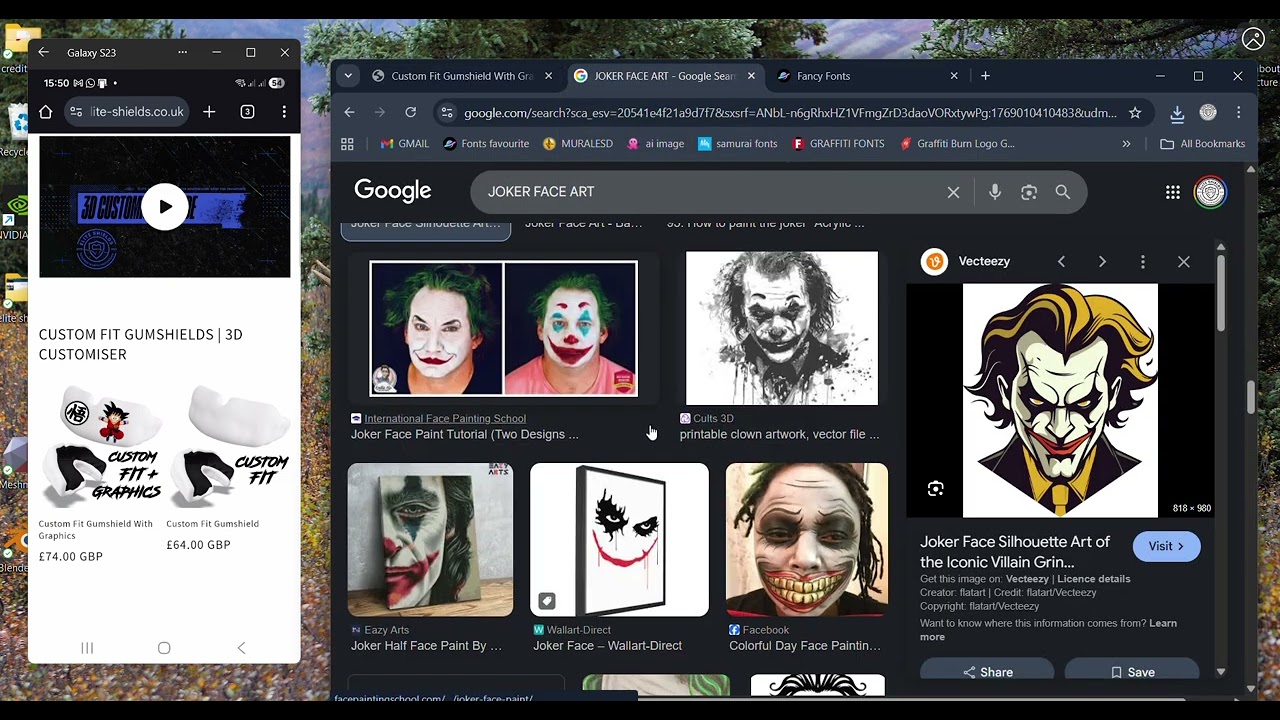Click the £64.00 Custom Fit Gumshield title
1280x720 pixels.
tap(212, 523)
